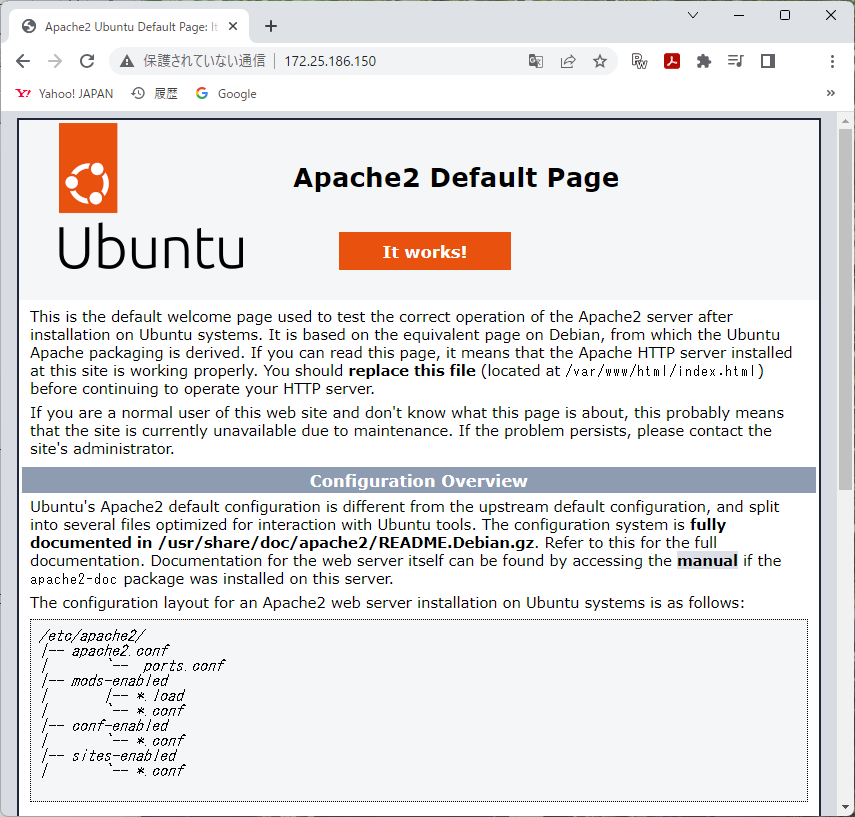The width and height of the screenshot is (855, 817).
Task: Go forward with the forward arrow
Action: coord(55,61)
